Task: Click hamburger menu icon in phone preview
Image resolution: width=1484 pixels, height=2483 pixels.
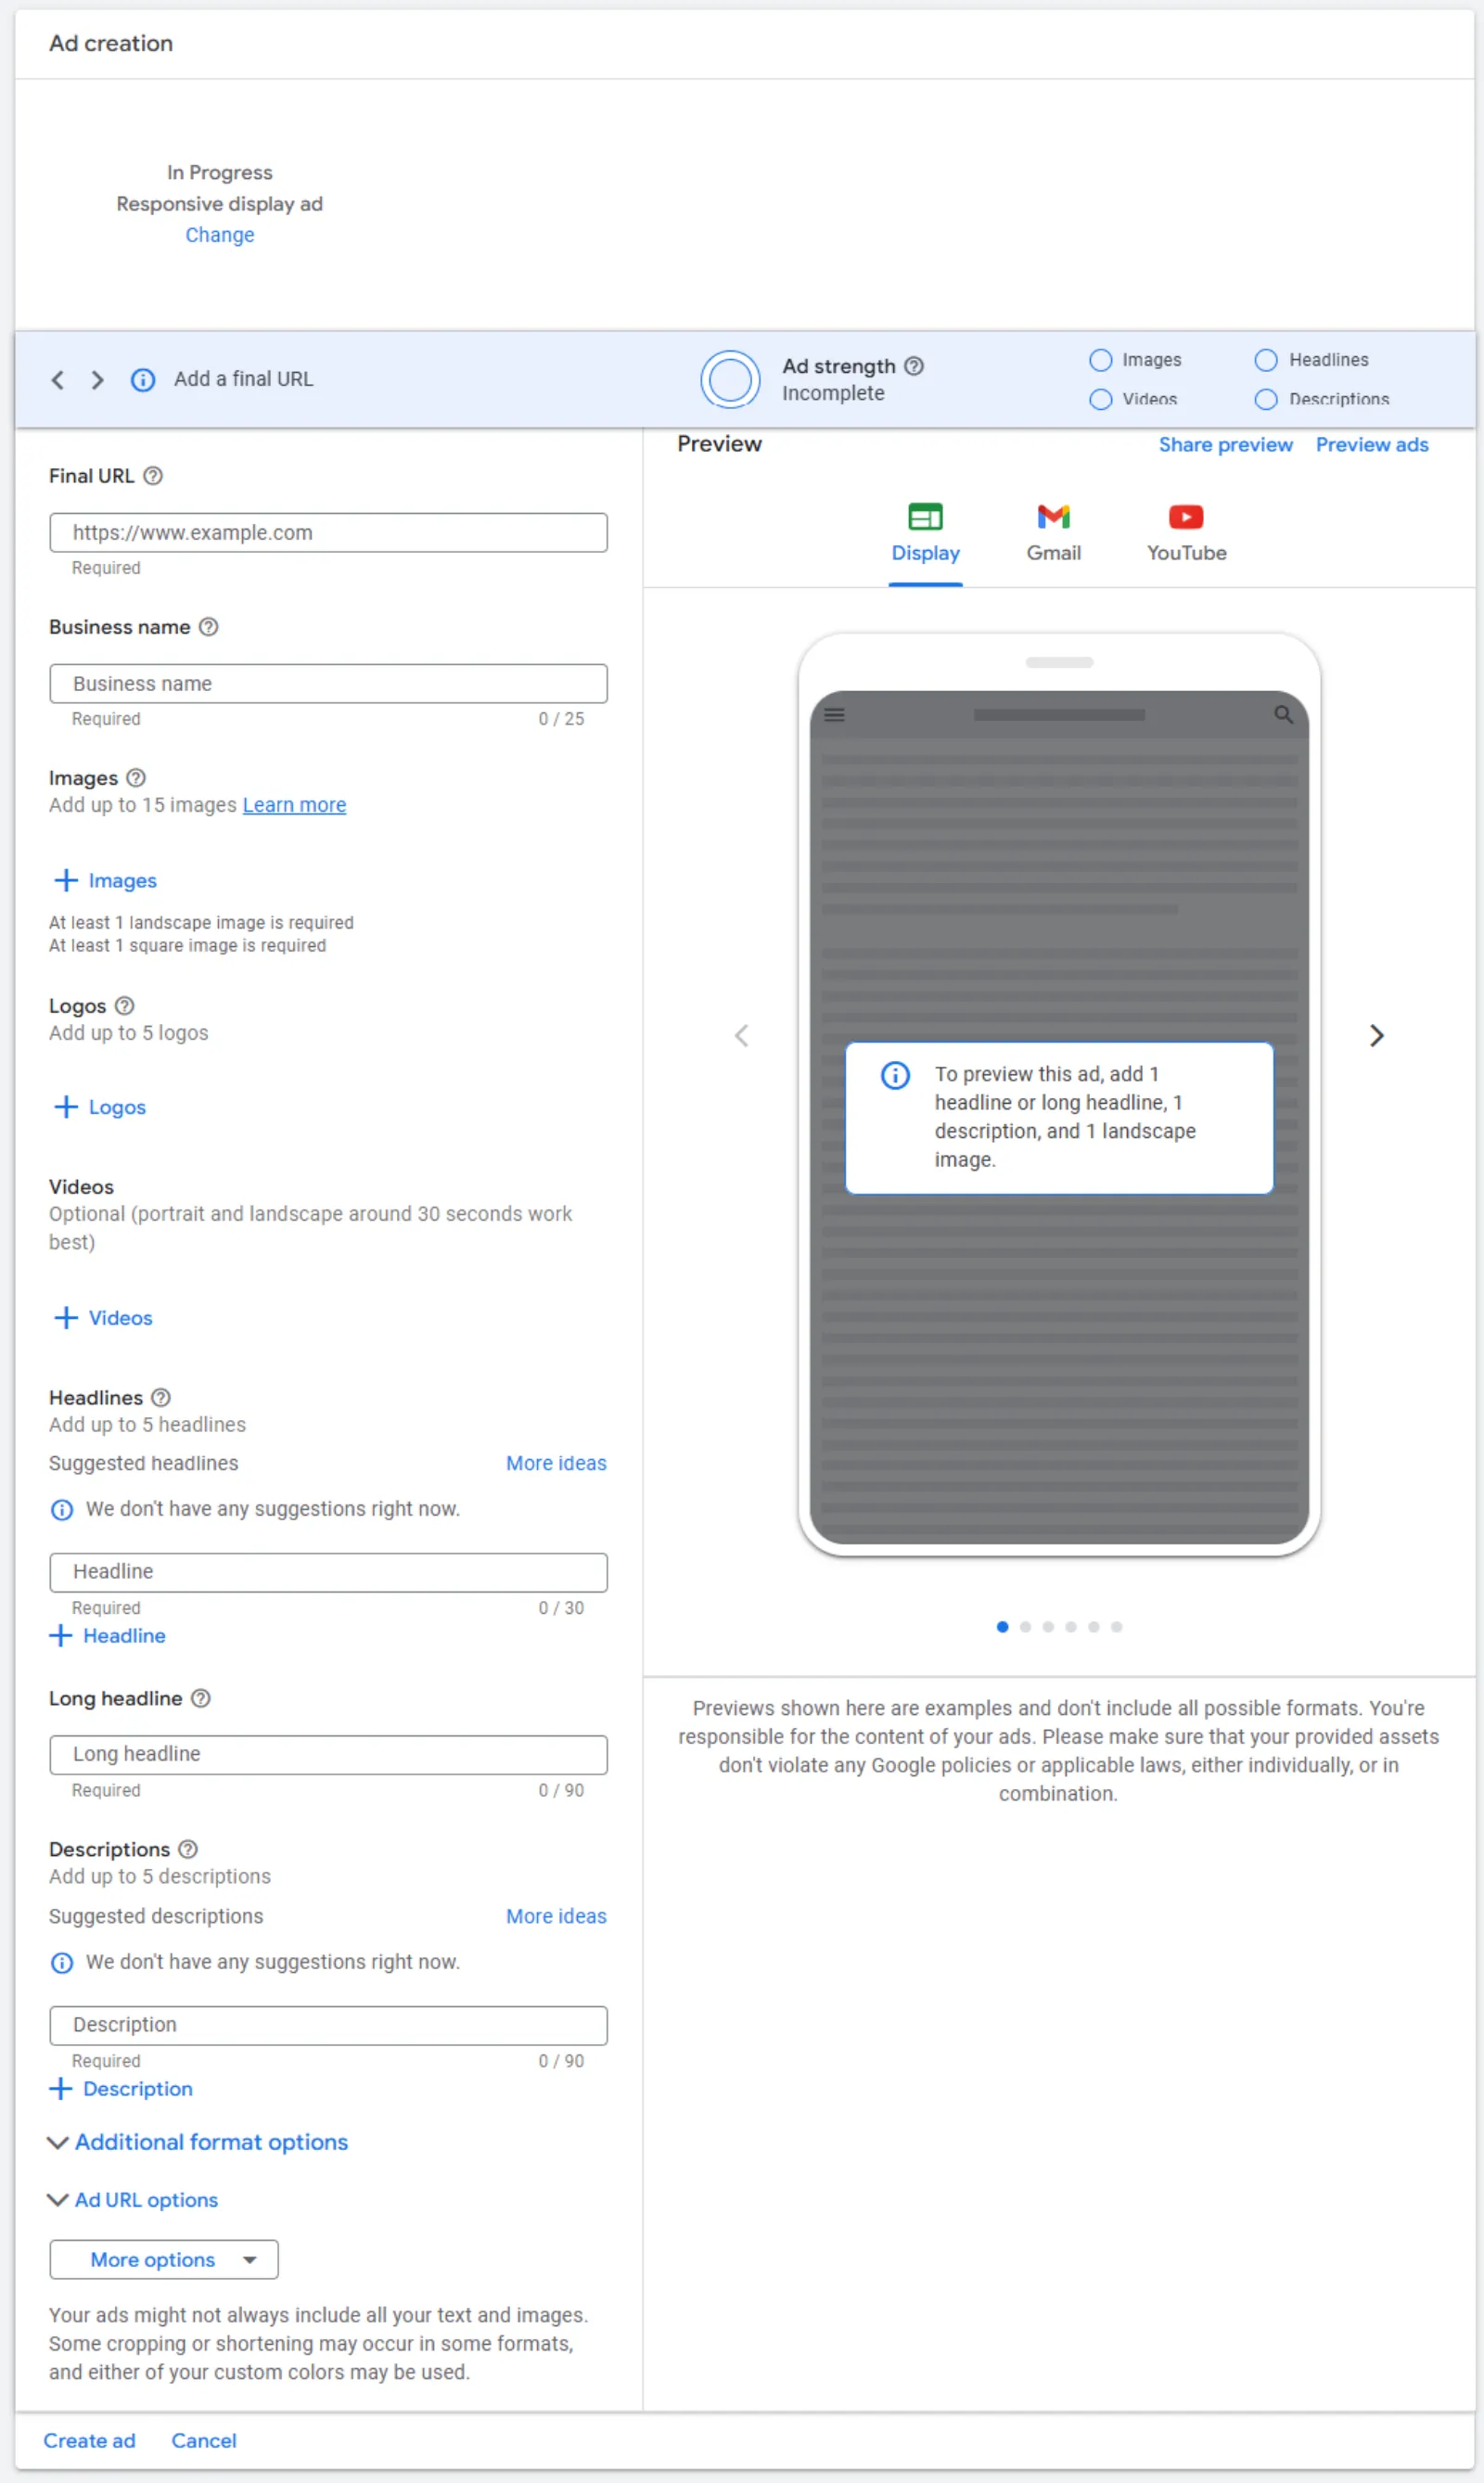Action: tap(835, 715)
